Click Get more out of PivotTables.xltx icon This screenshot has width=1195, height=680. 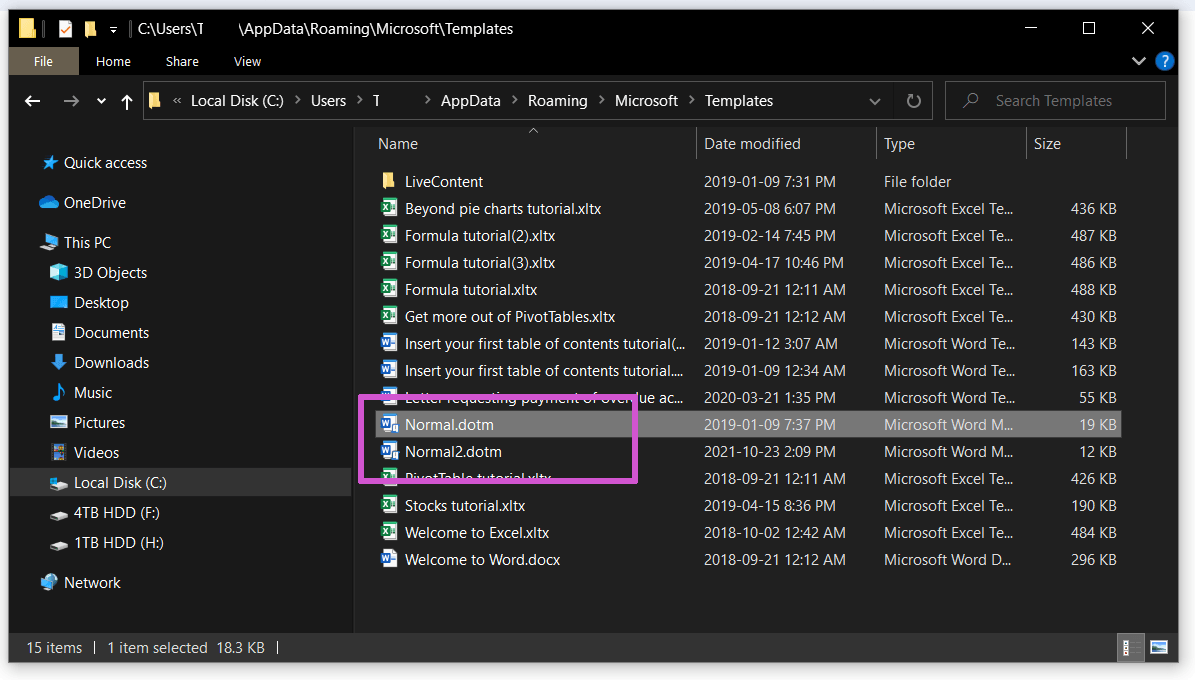(389, 316)
